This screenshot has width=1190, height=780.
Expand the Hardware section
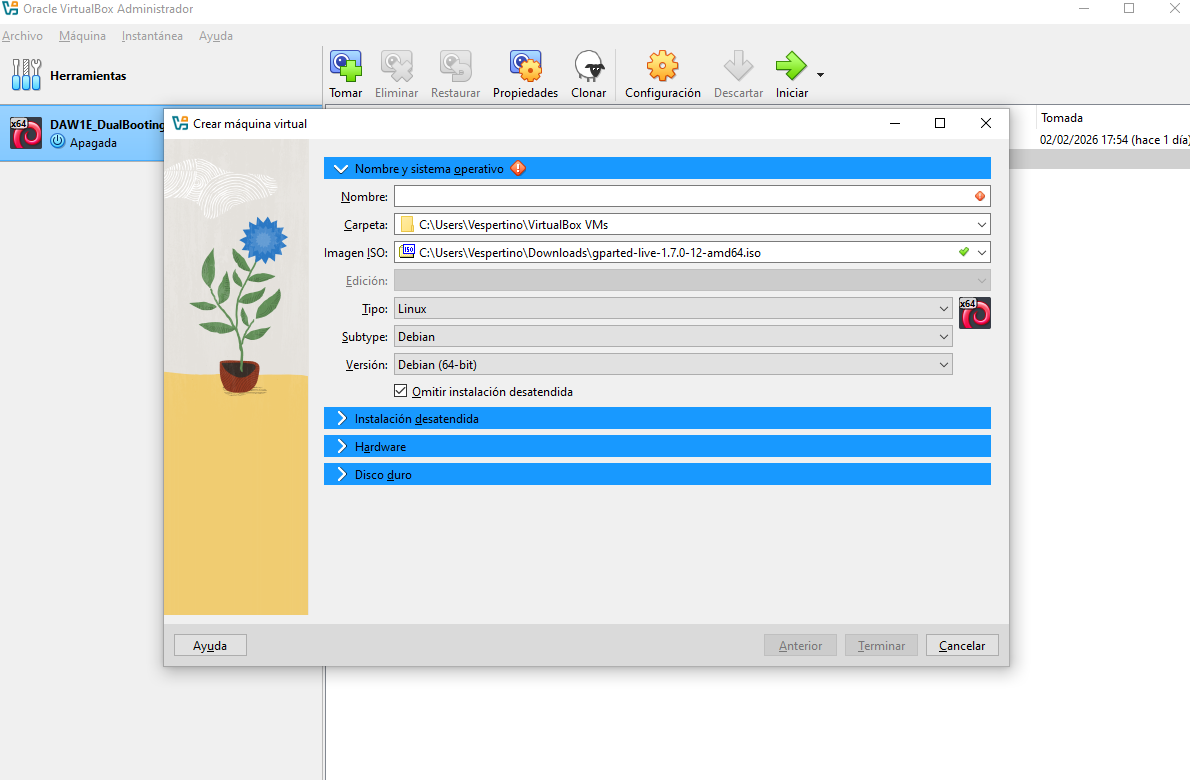pos(341,446)
